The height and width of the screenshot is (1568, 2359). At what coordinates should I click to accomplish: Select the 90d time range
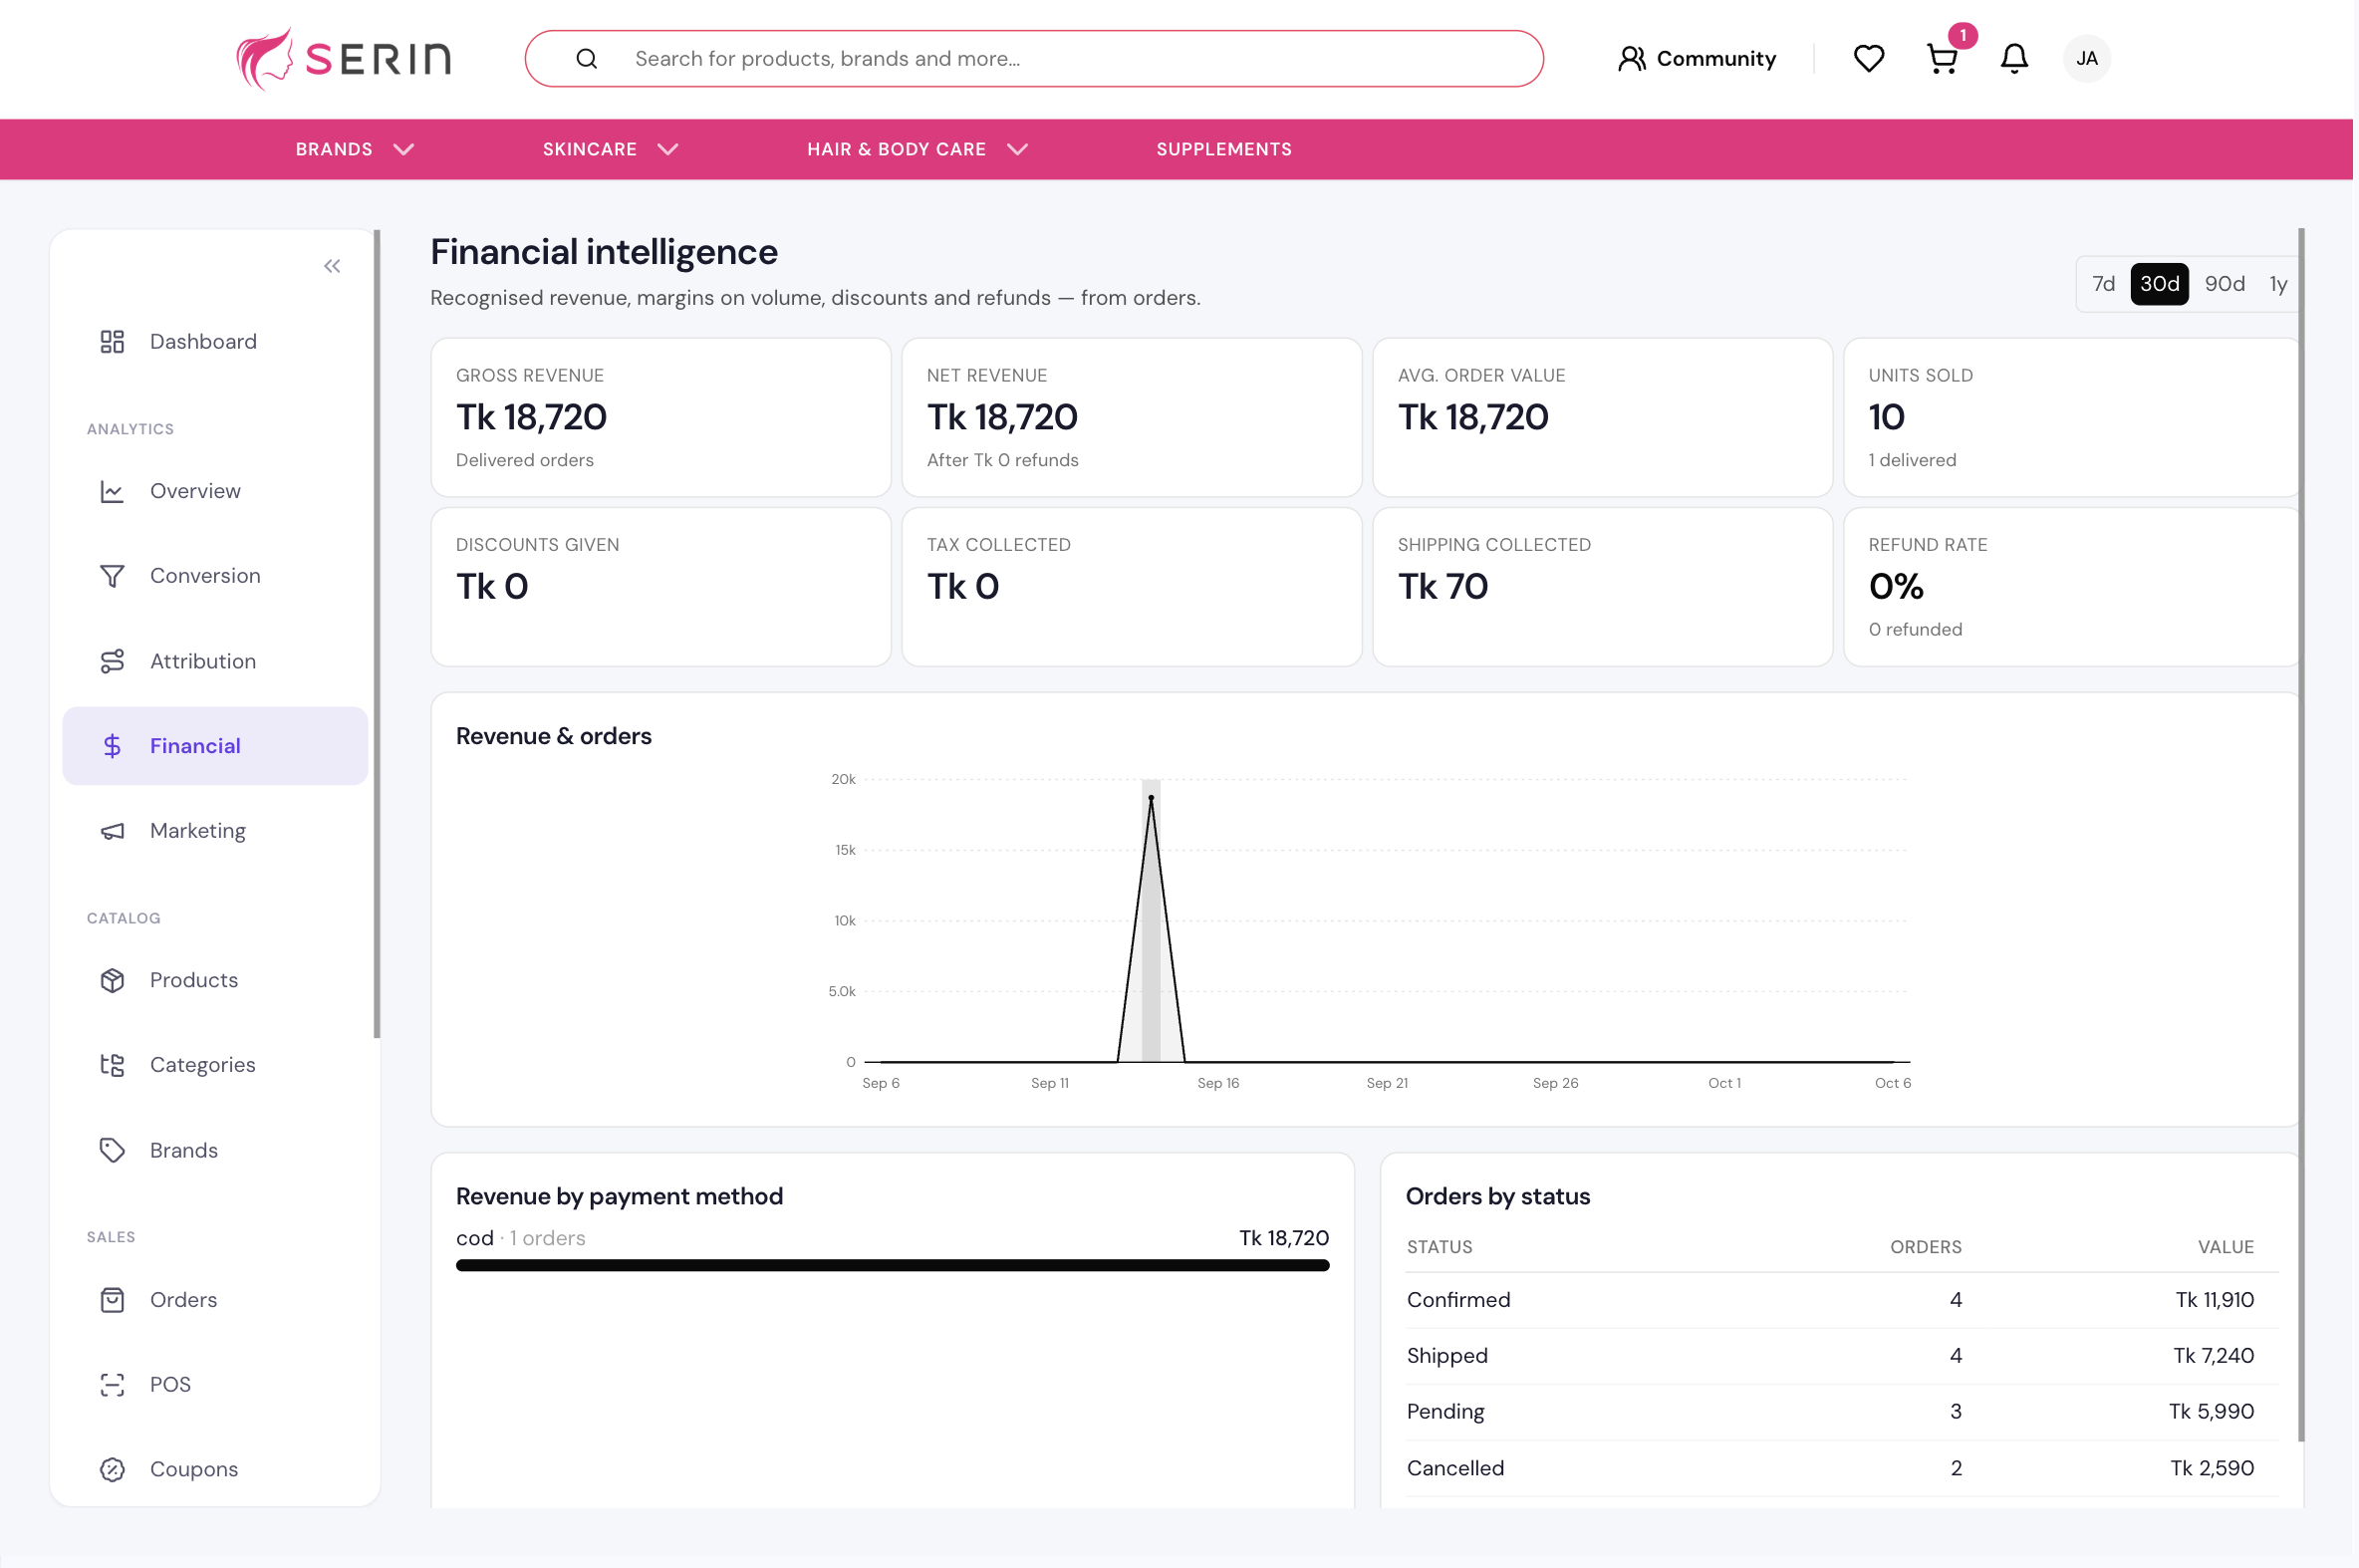2224,284
